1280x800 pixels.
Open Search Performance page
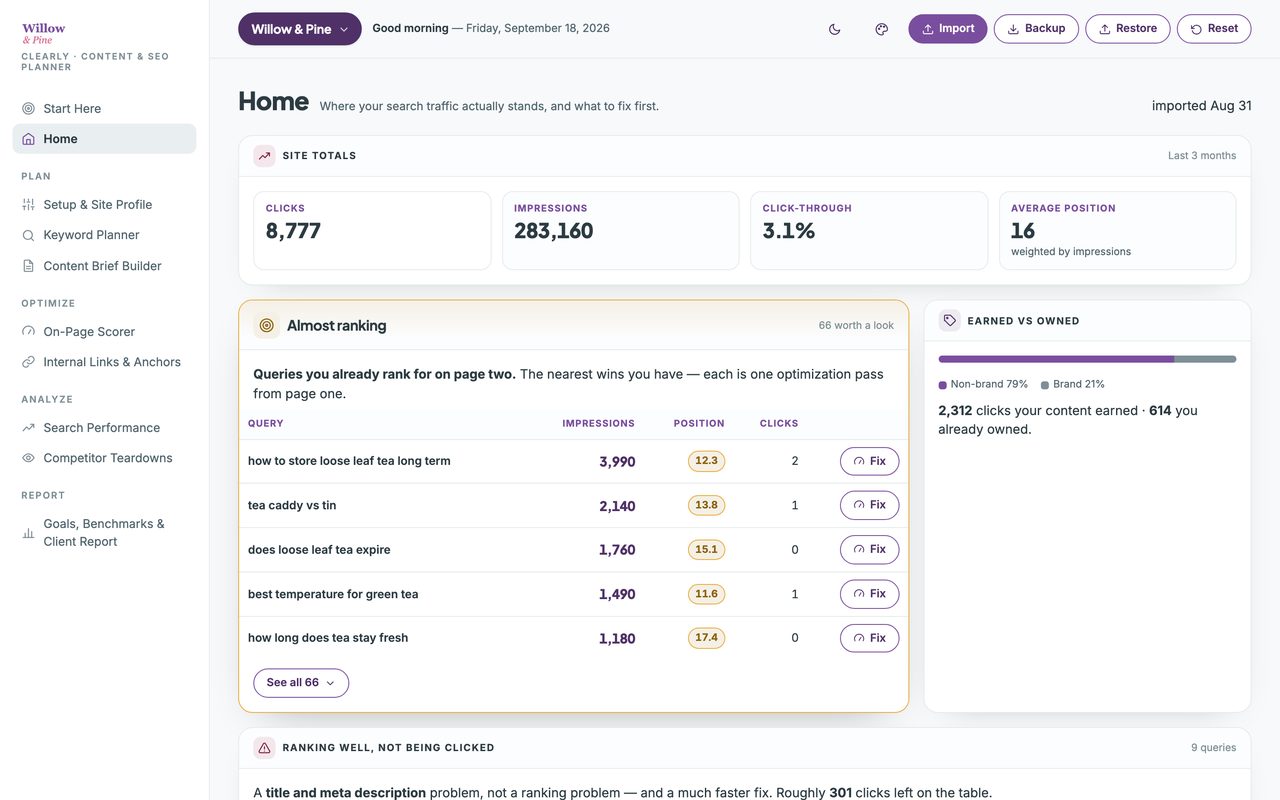tap(104, 427)
